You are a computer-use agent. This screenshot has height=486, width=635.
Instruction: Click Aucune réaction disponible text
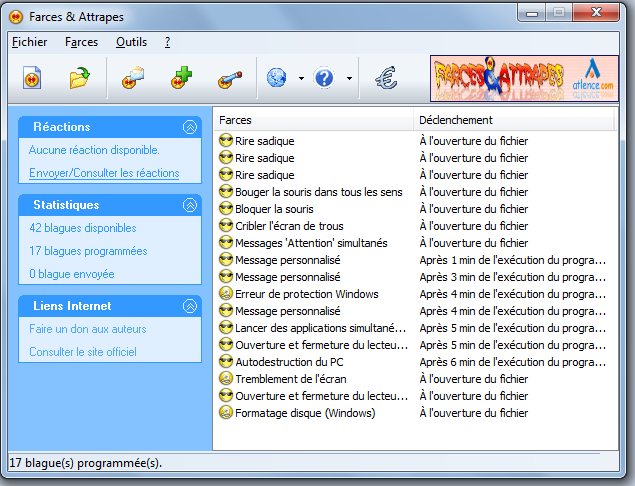[94, 150]
